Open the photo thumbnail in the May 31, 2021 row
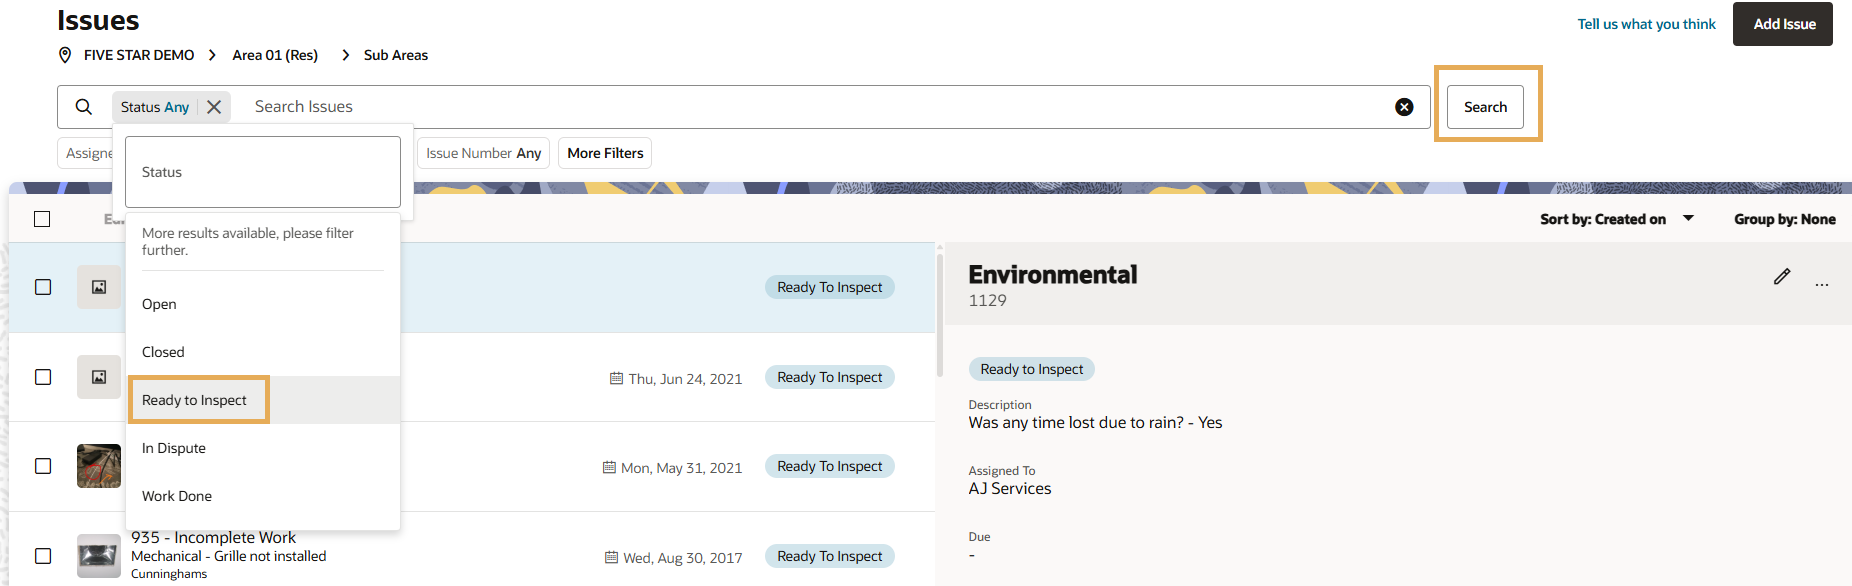The width and height of the screenshot is (1852, 586). click(99, 466)
